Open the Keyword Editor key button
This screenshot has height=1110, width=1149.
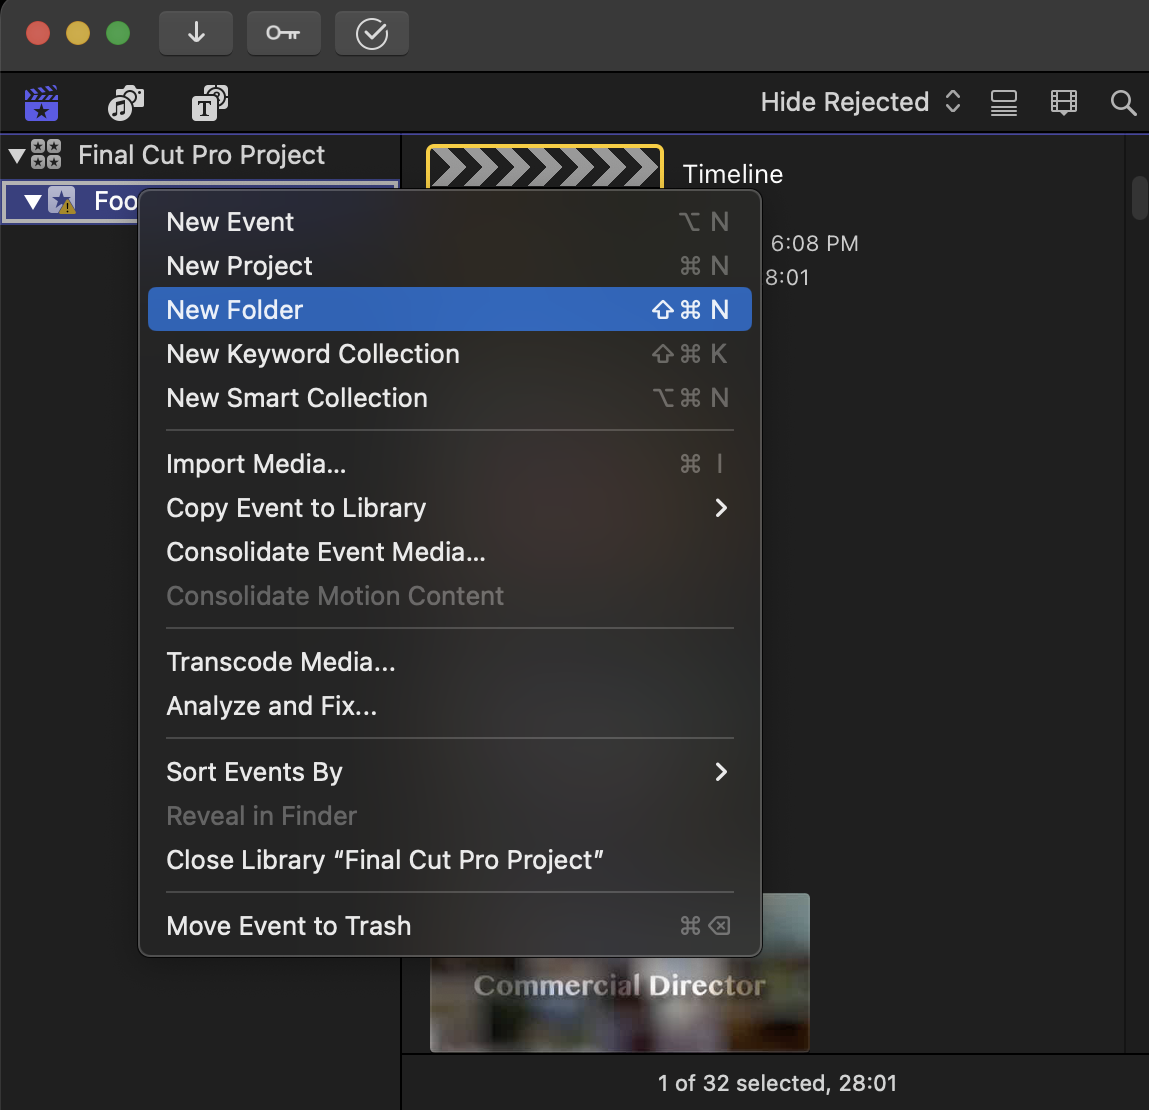[284, 33]
